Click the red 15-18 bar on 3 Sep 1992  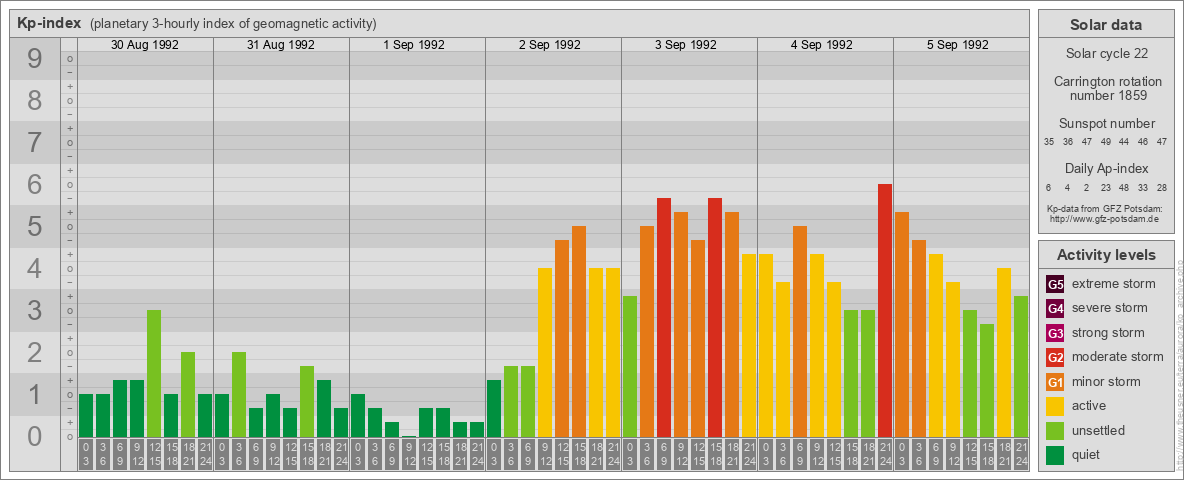[x=715, y=318]
